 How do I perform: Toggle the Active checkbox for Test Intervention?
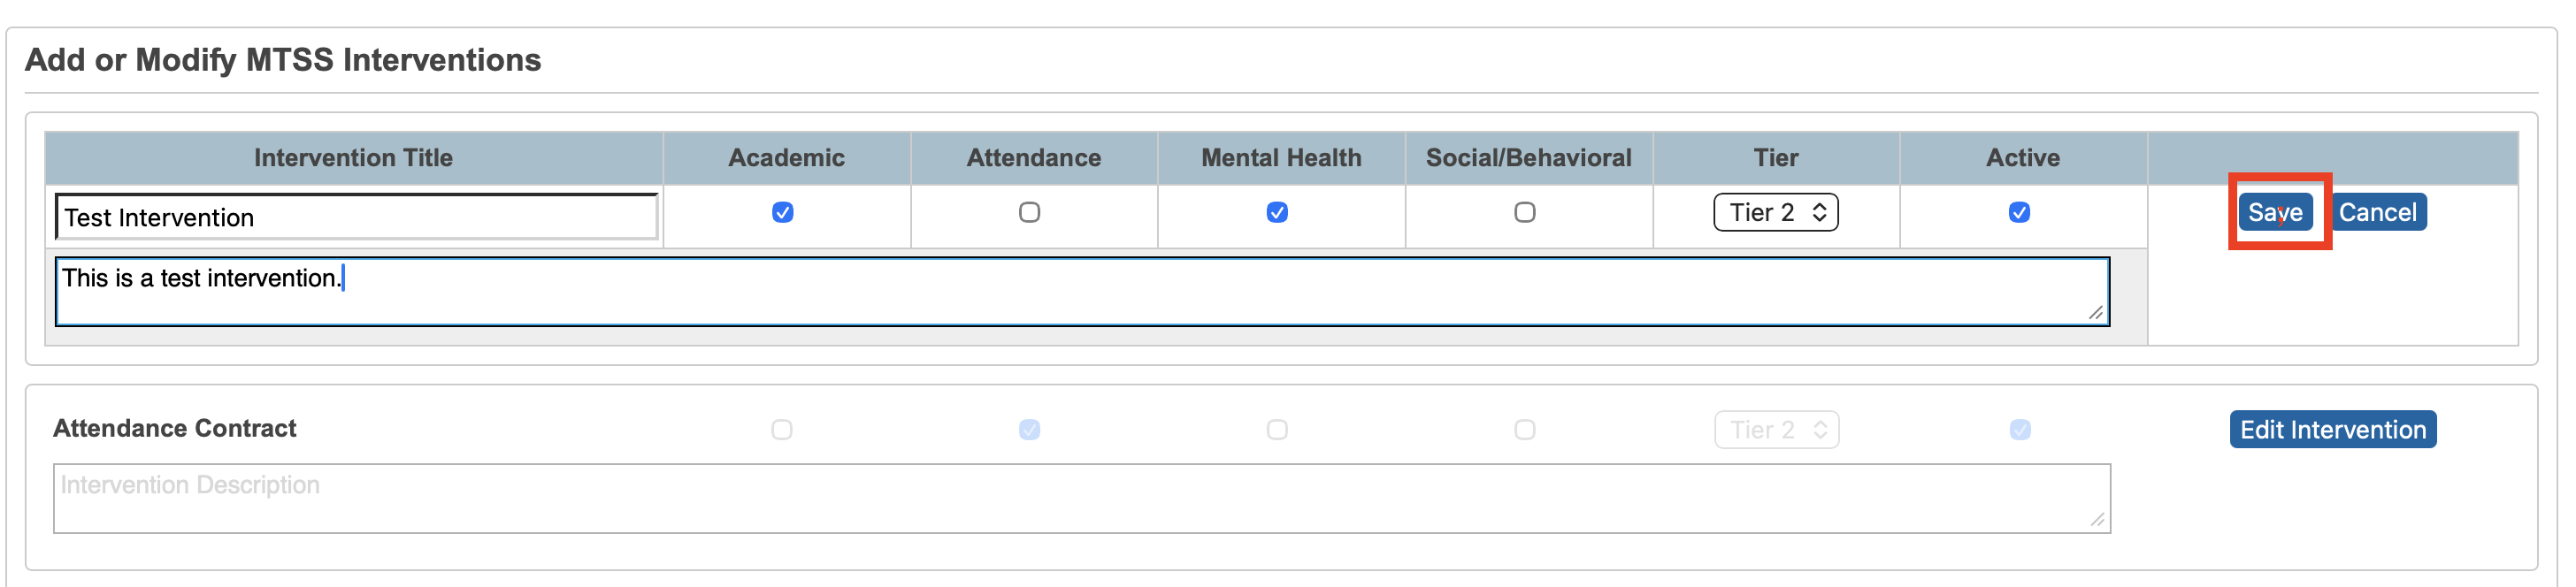point(2021,212)
